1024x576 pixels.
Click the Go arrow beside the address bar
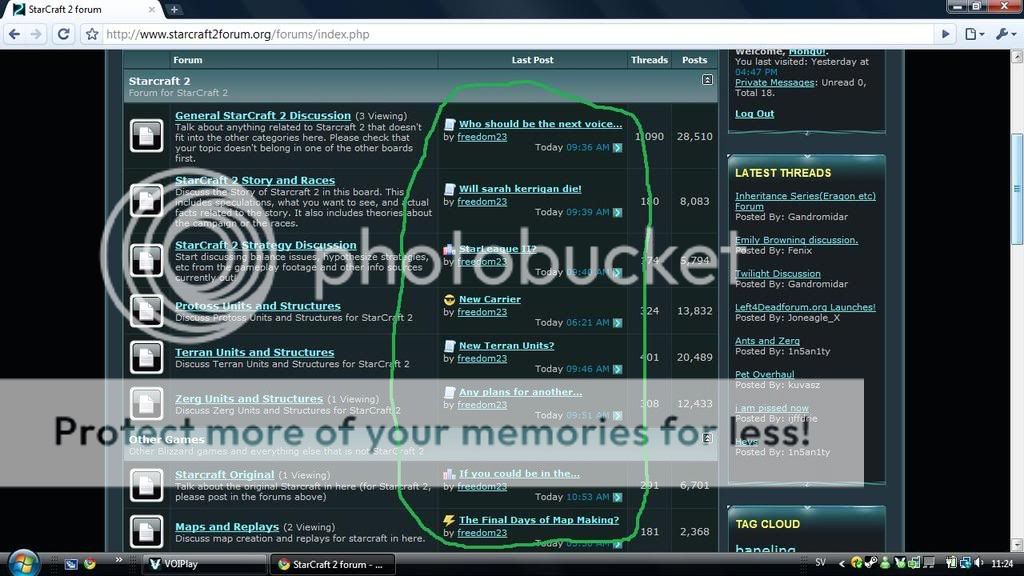945,34
